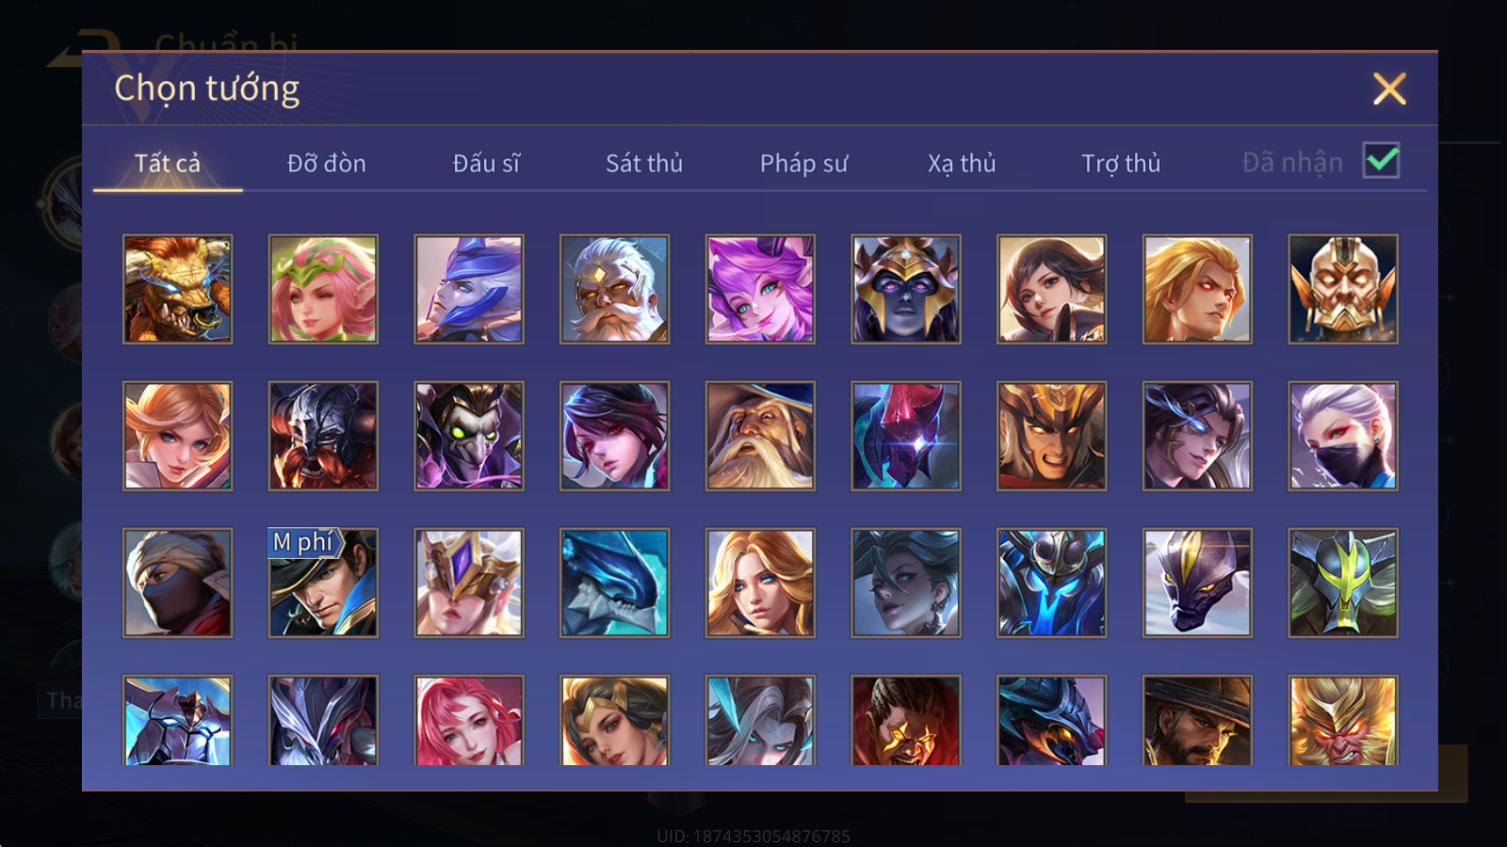Choose the hero tagged 'M phí'
Screen dimensions: 1507x847
point(323,583)
